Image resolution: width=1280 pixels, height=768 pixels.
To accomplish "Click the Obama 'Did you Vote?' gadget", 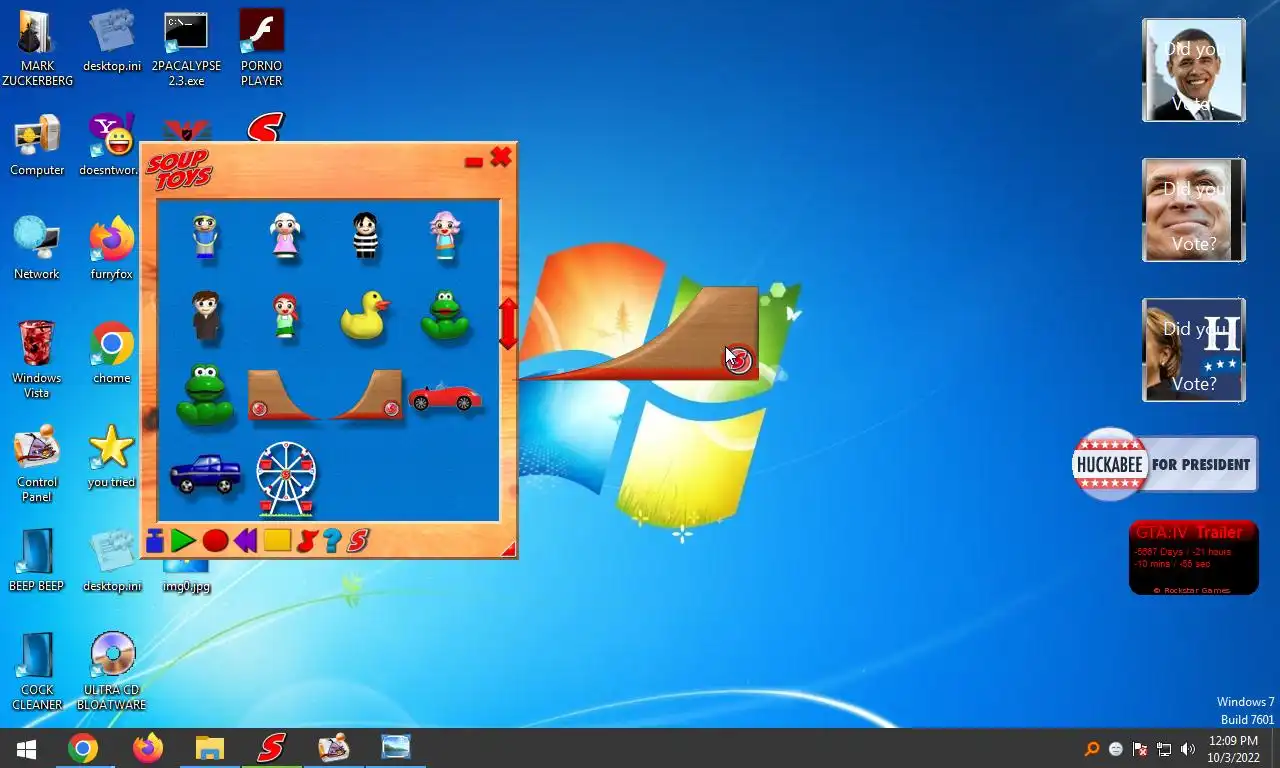I will [1194, 70].
